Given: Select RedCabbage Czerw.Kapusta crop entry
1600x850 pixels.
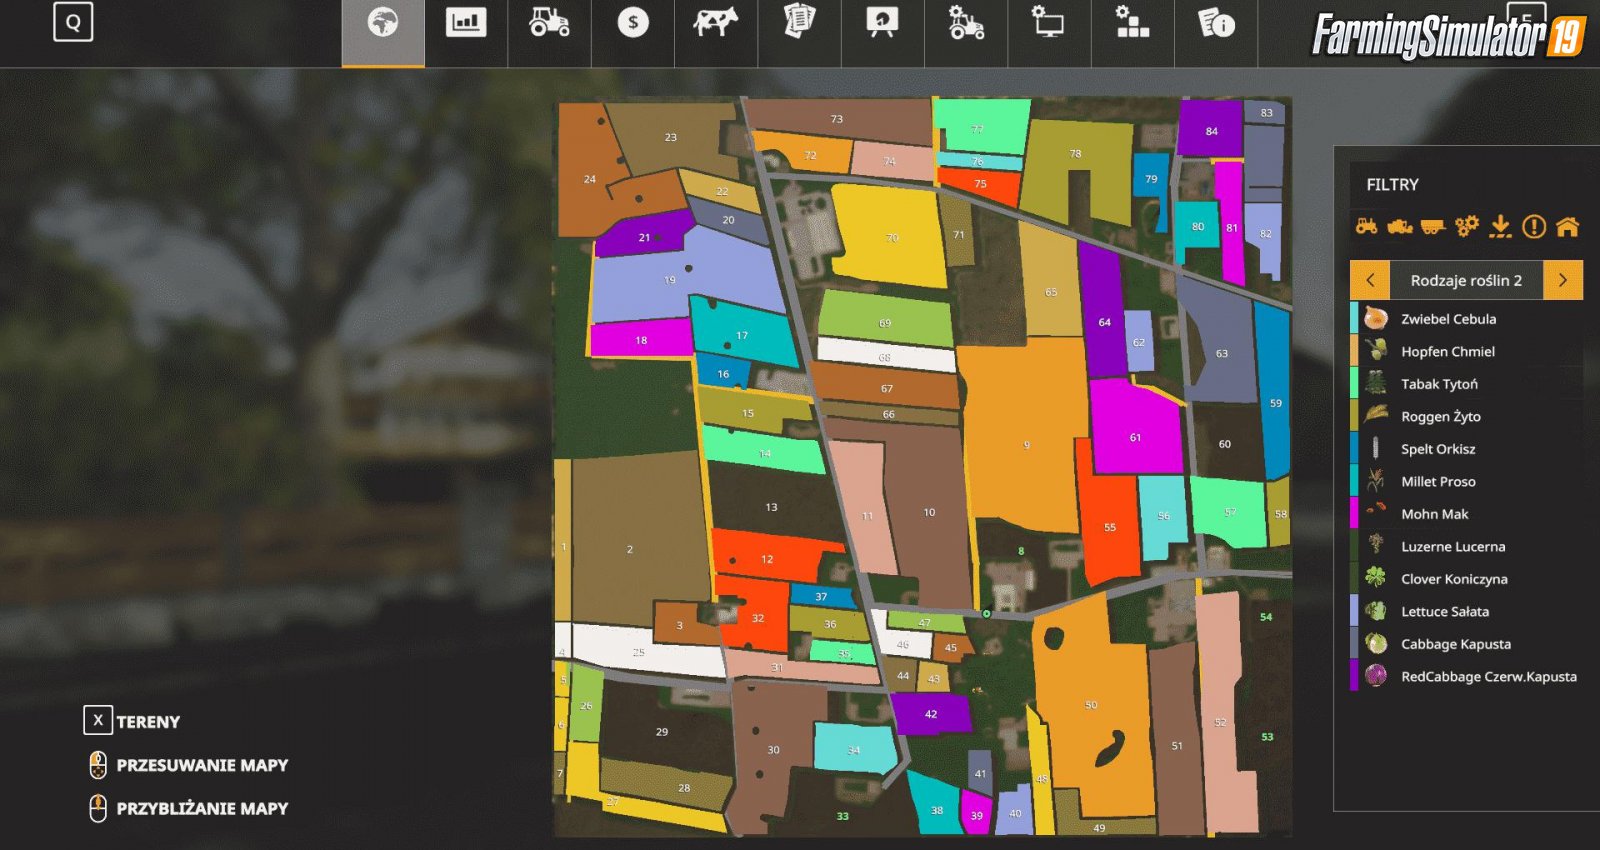Looking at the screenshot, I should coord(1466,676).
